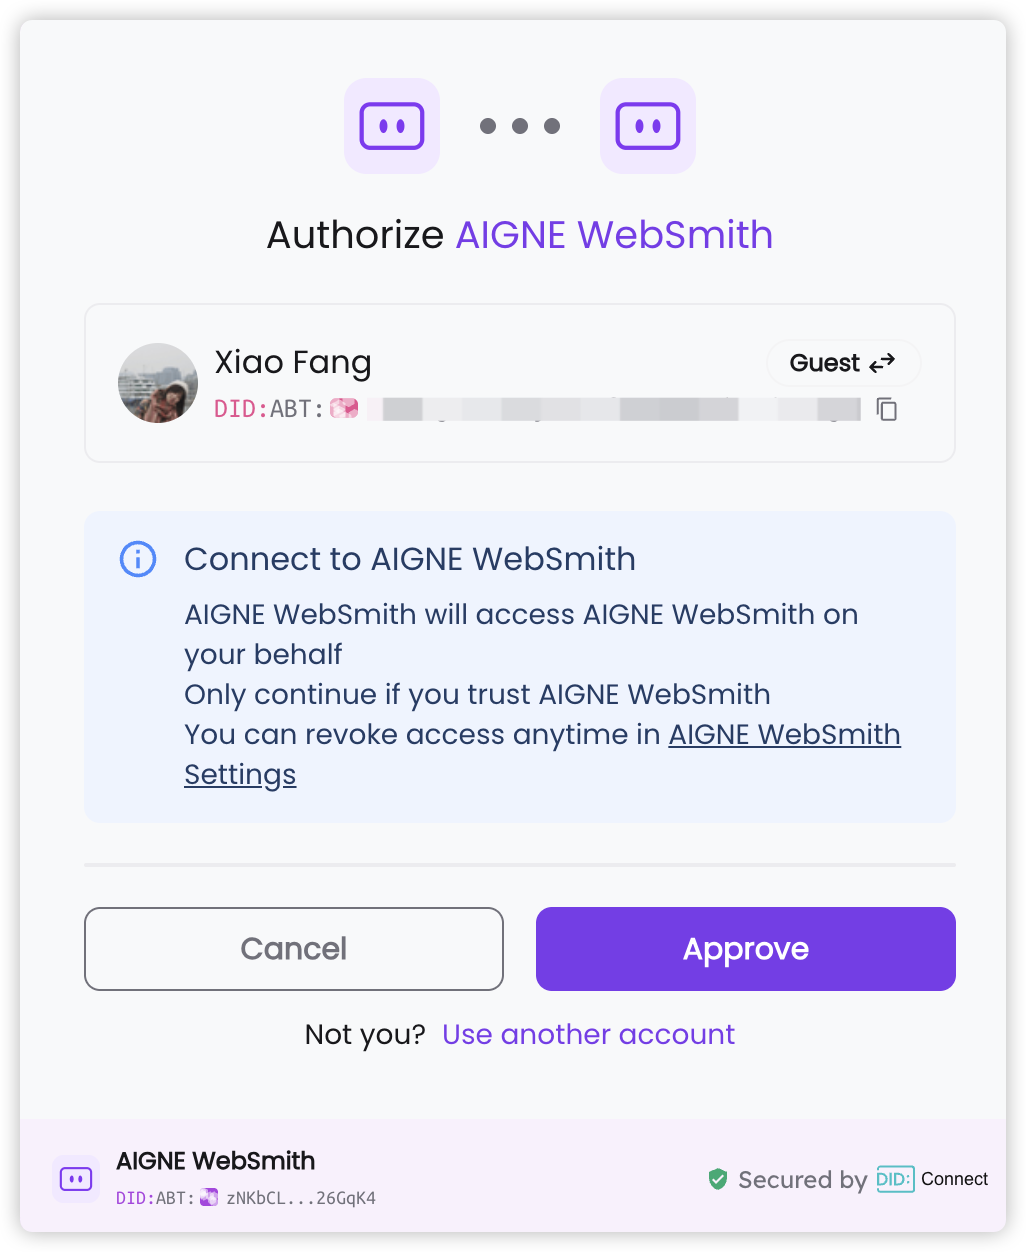Click the swap arrows icon in Guest chip
Viewport: 1026px width, 1252px height.
882,363
